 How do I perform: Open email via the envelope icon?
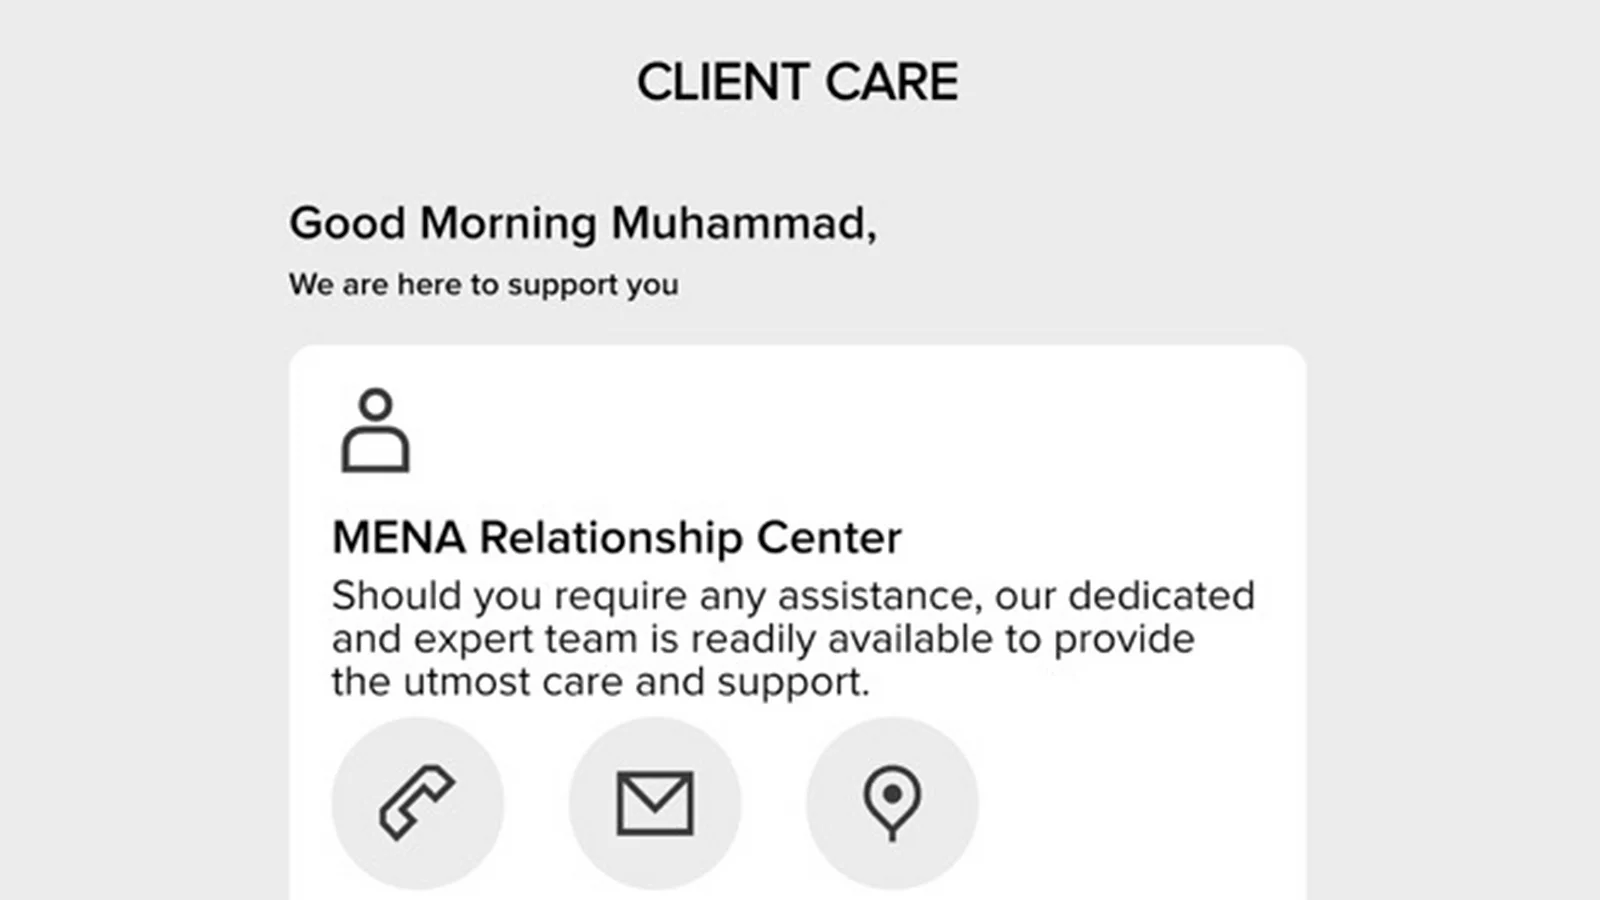655,802
